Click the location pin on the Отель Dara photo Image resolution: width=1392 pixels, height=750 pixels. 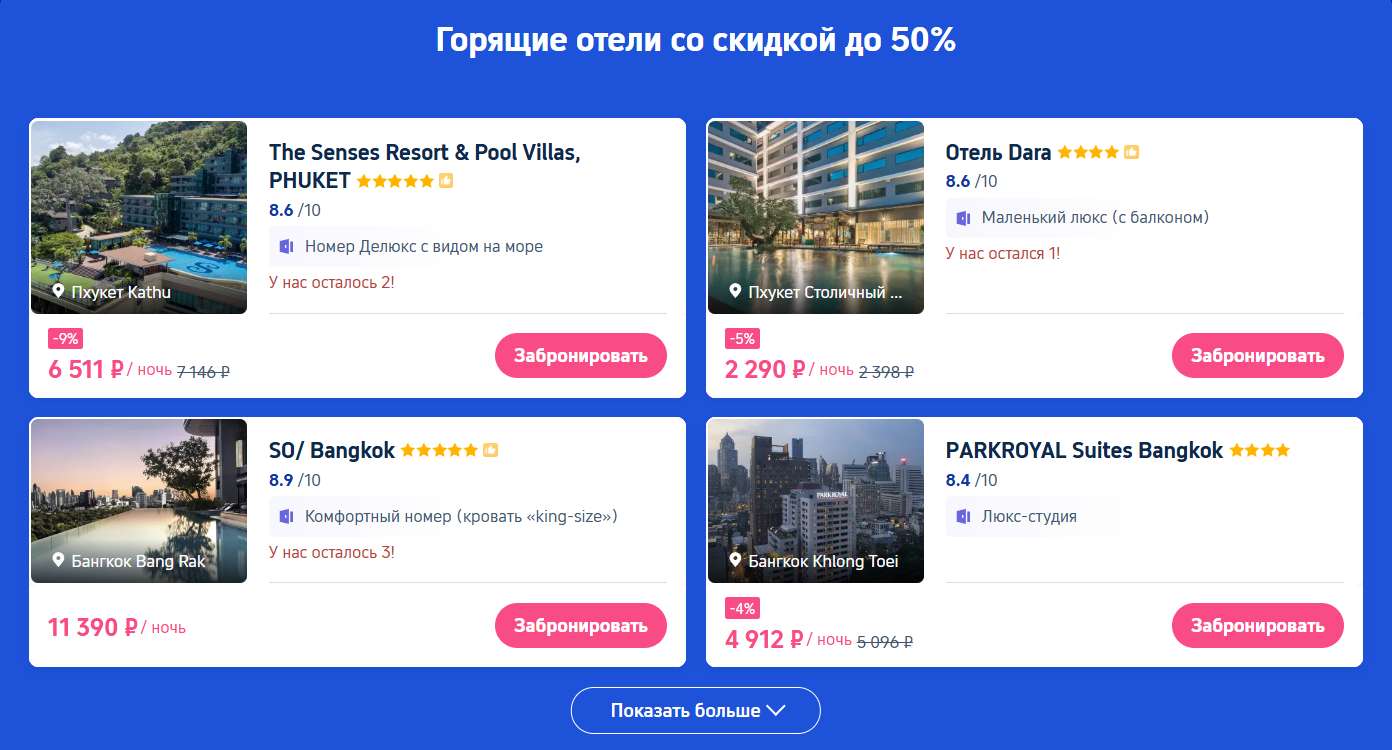735,291
